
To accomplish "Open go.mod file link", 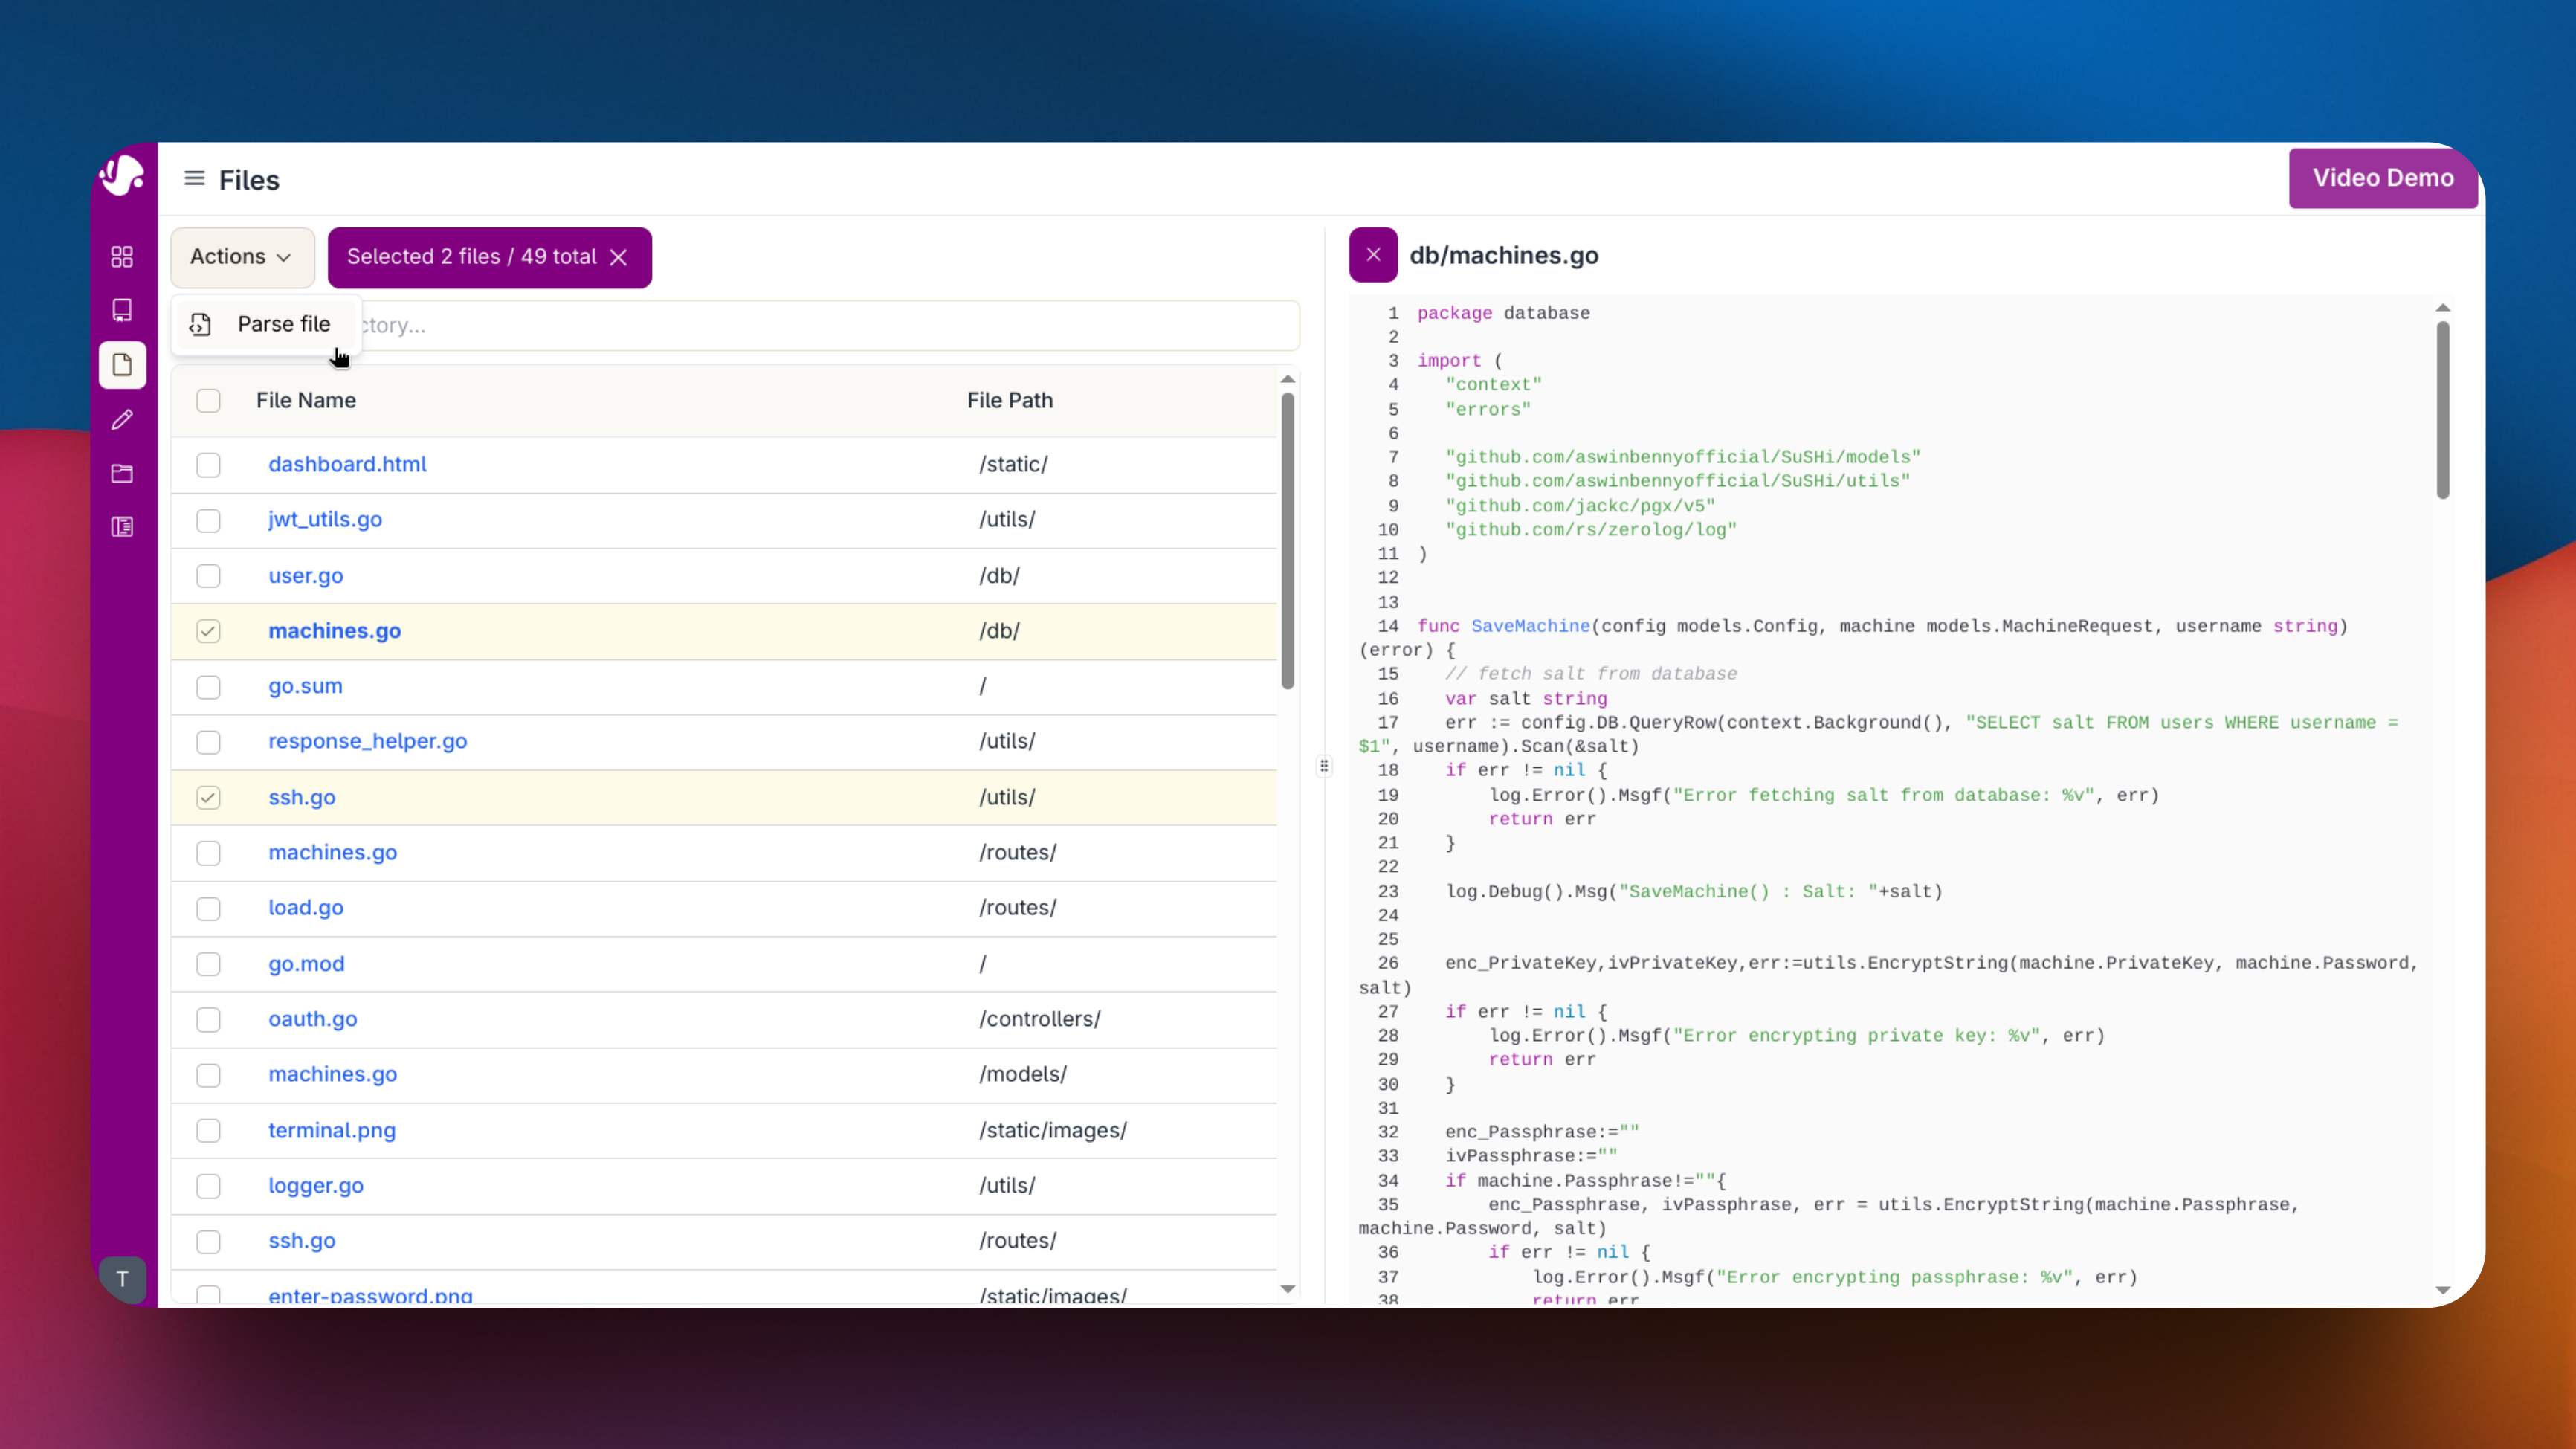I will tap(306, 964).
